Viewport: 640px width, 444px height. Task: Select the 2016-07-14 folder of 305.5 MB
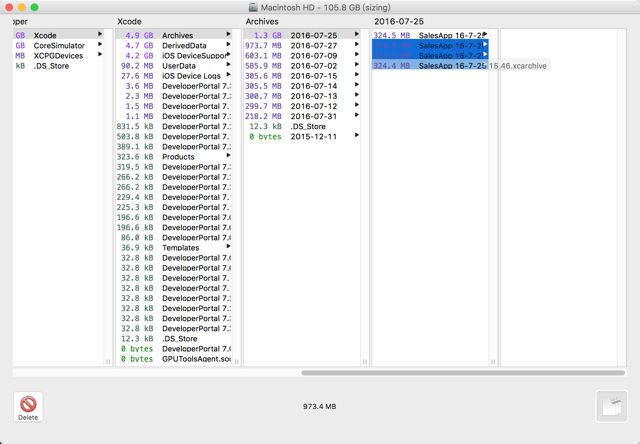(302, 86)
